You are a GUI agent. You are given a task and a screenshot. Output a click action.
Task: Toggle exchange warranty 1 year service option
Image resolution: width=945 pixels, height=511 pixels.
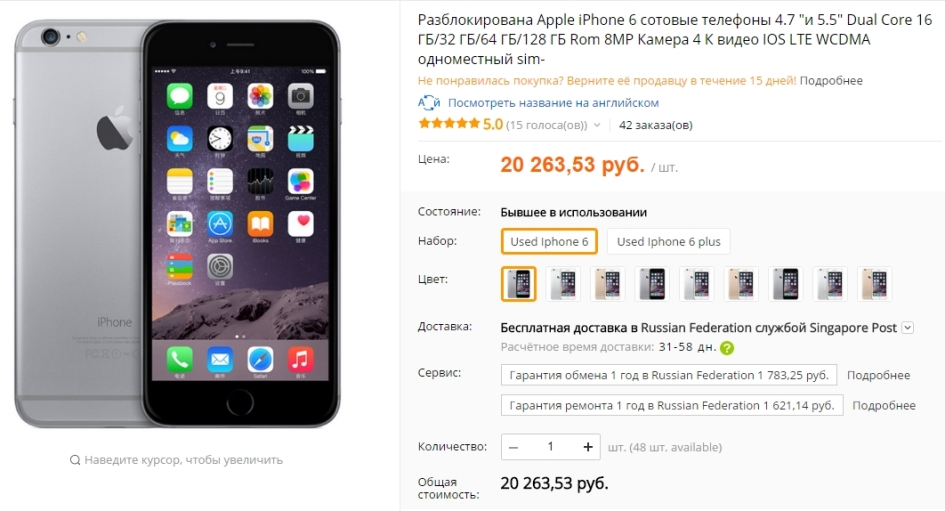click(x=668, y=375)
